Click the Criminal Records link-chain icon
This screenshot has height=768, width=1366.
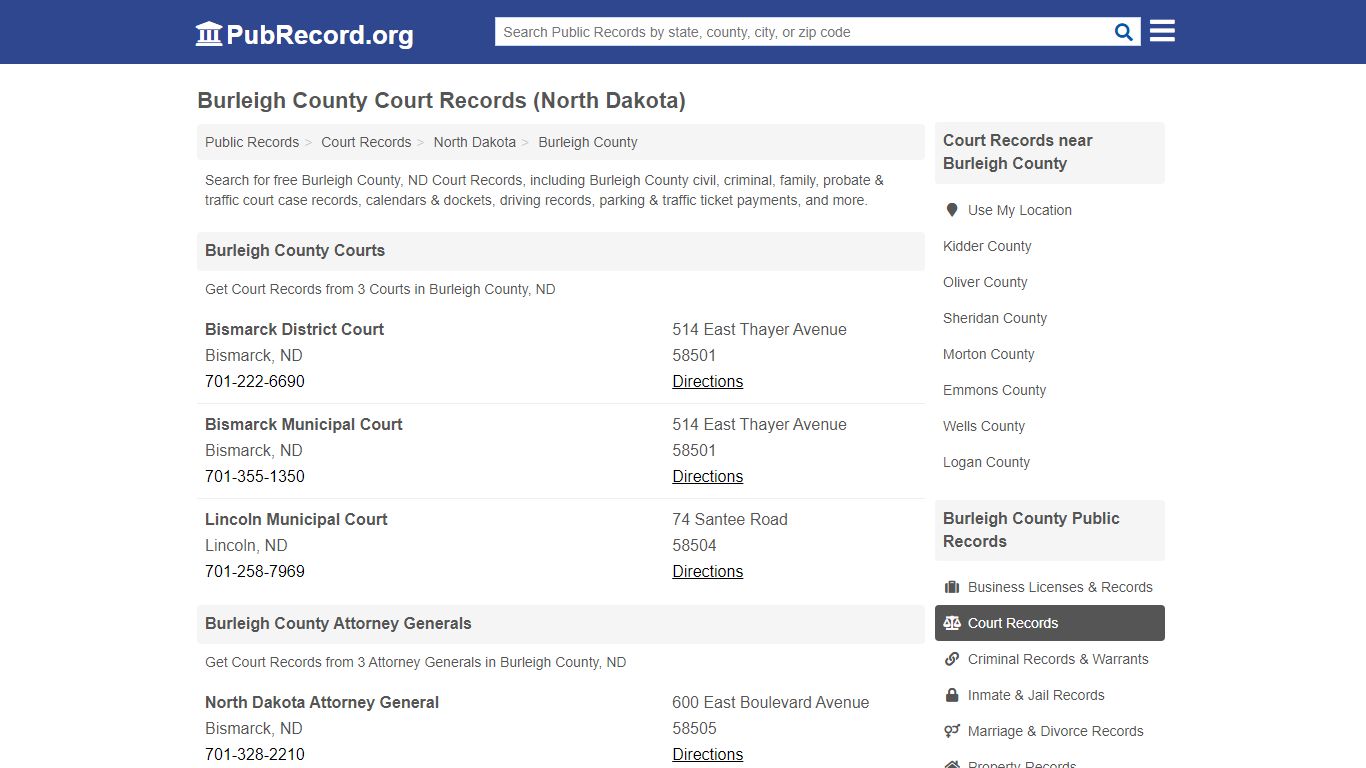coord(952,659)
